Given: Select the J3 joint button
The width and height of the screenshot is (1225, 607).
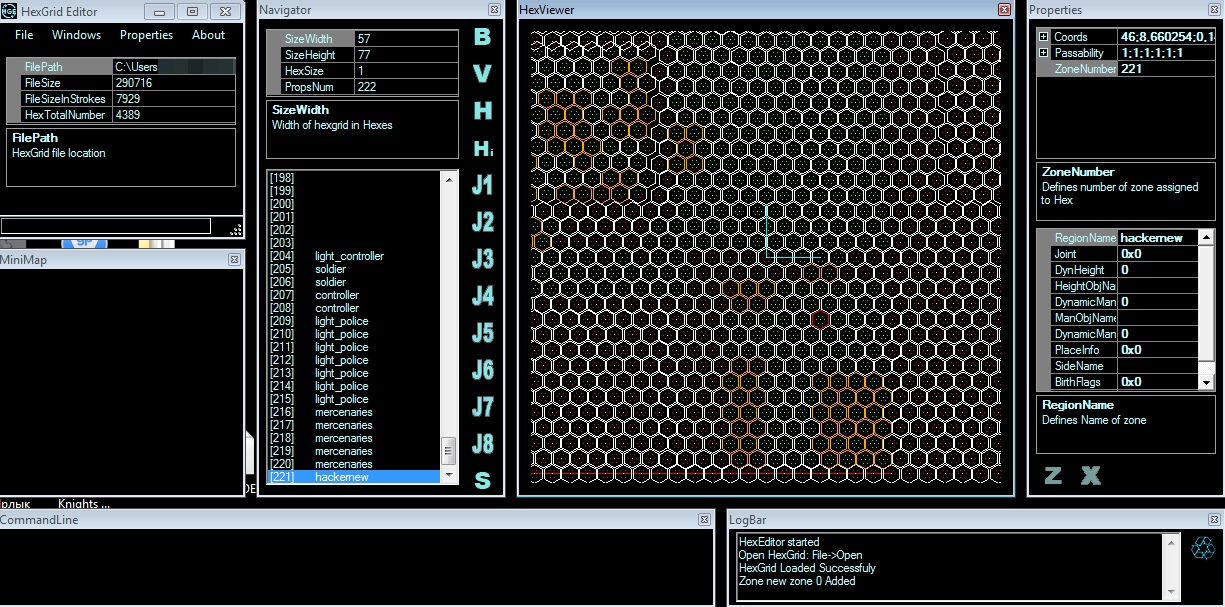Looking at the screenshot, I should pyautogui.click(x=482, y=259).
